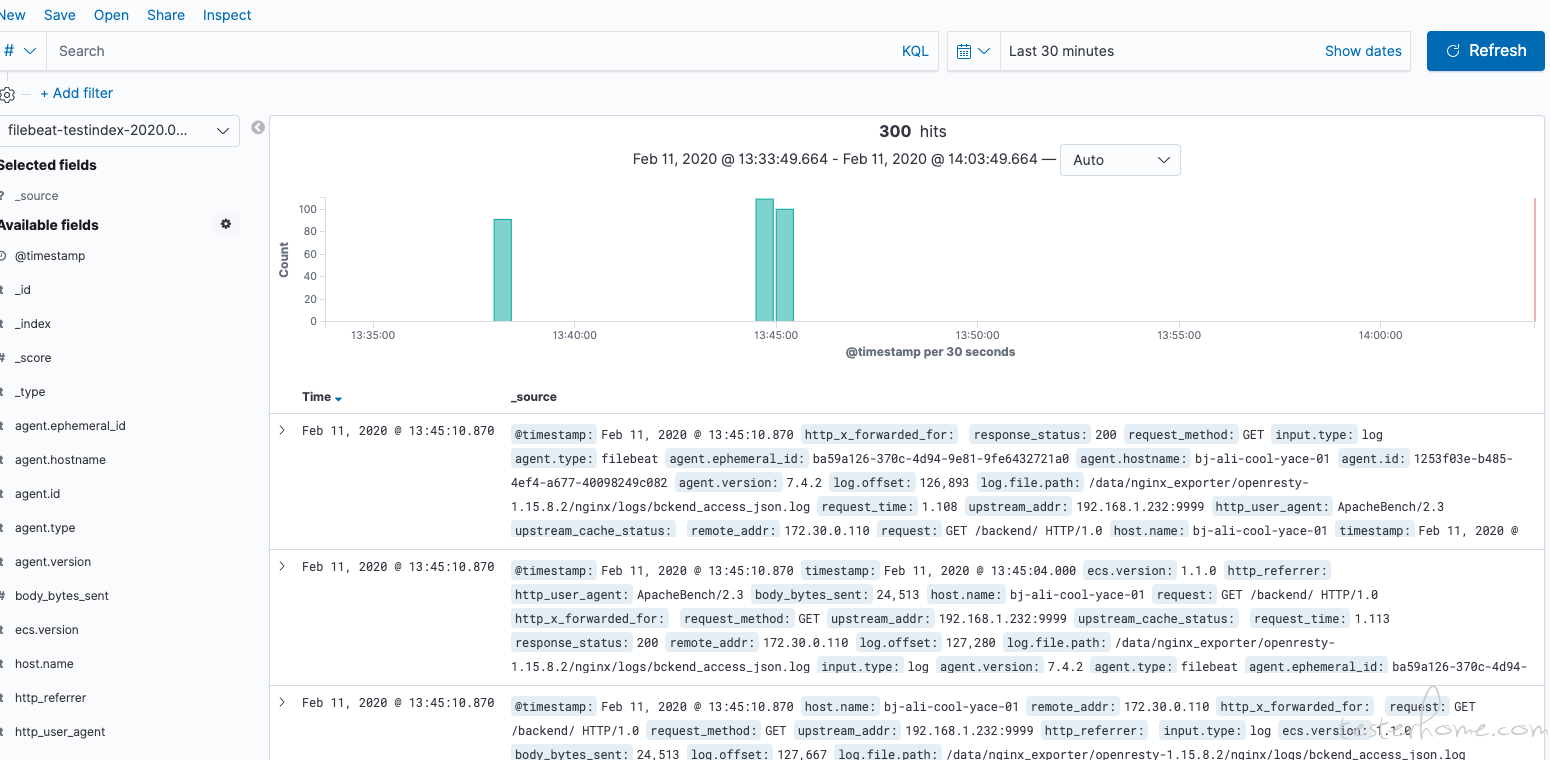Click the Share menu item
The image size is (1550, 760).
pyautogui.click(x=166, y=15)
